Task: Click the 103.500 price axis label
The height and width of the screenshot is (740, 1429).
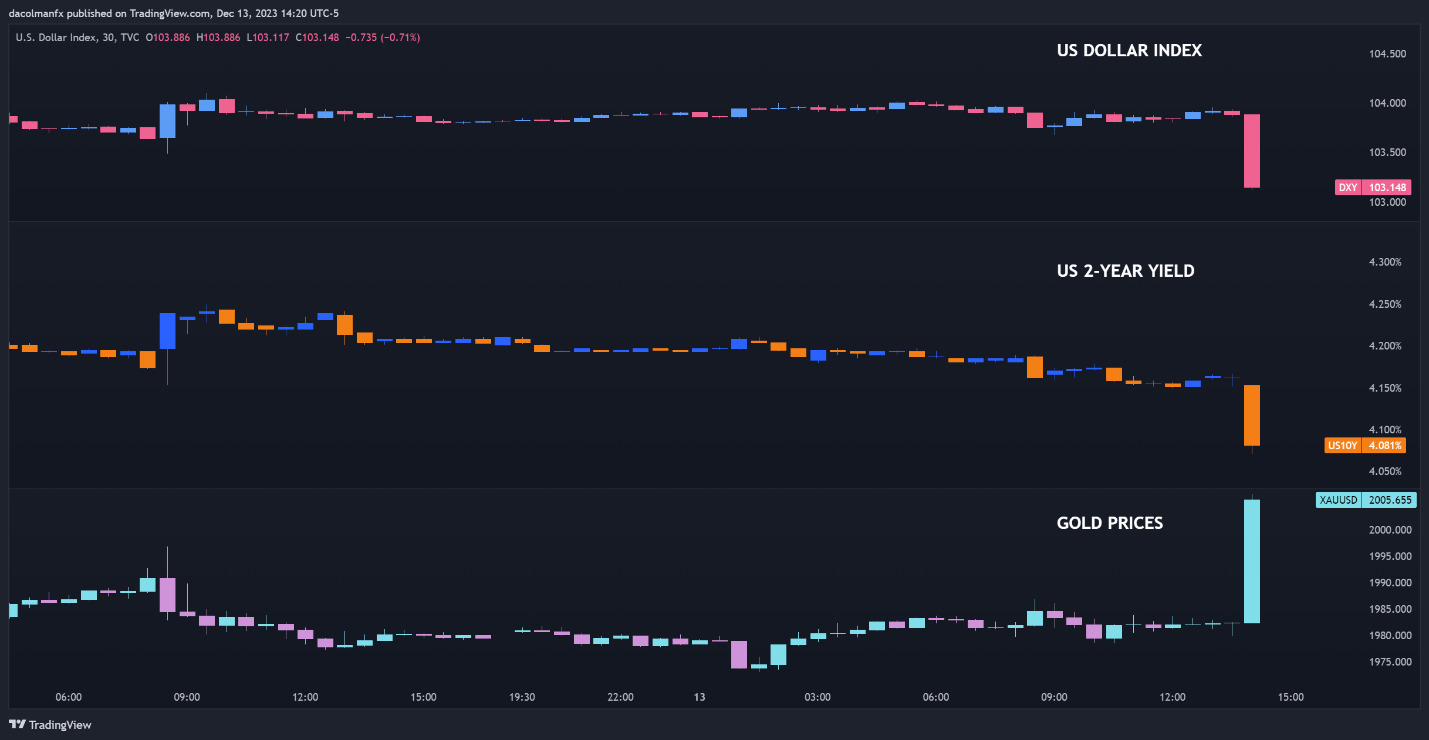Action: 1387,153
